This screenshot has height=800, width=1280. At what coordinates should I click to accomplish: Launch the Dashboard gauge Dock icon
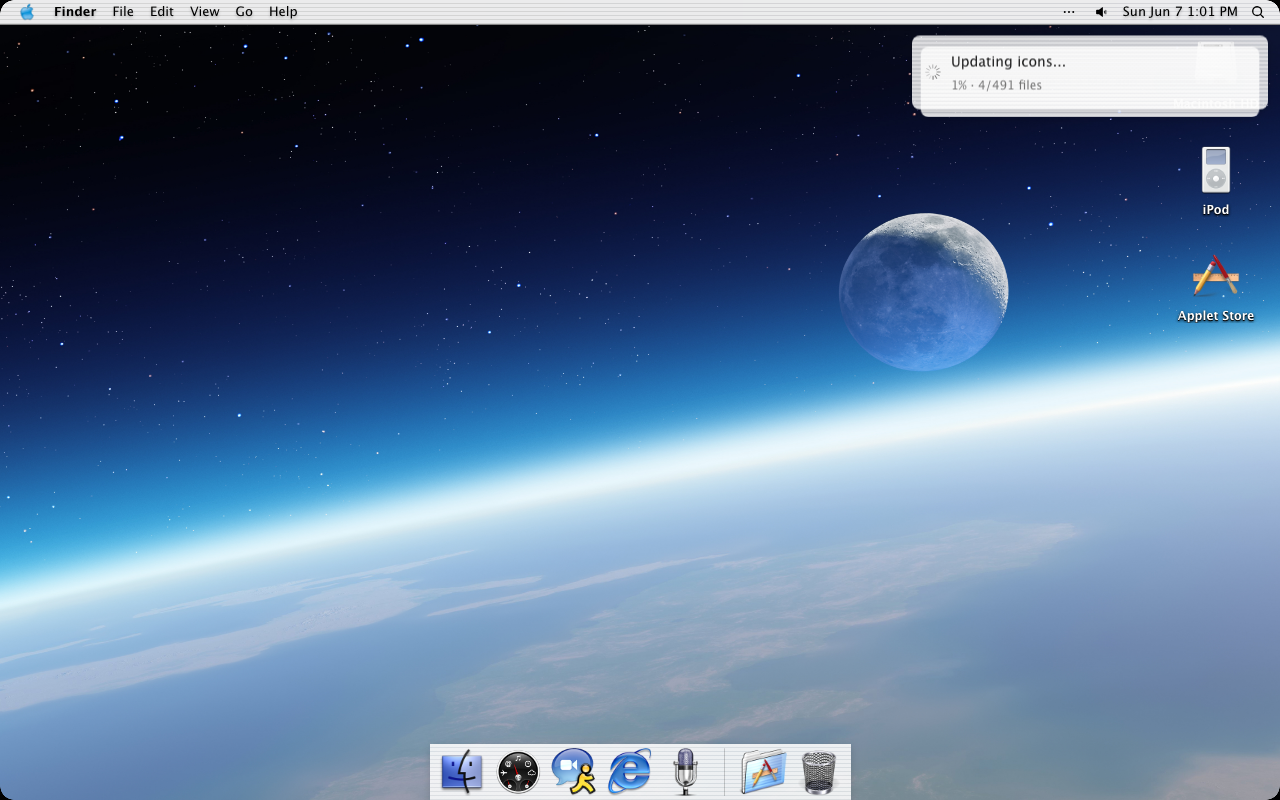pos(518,772)
